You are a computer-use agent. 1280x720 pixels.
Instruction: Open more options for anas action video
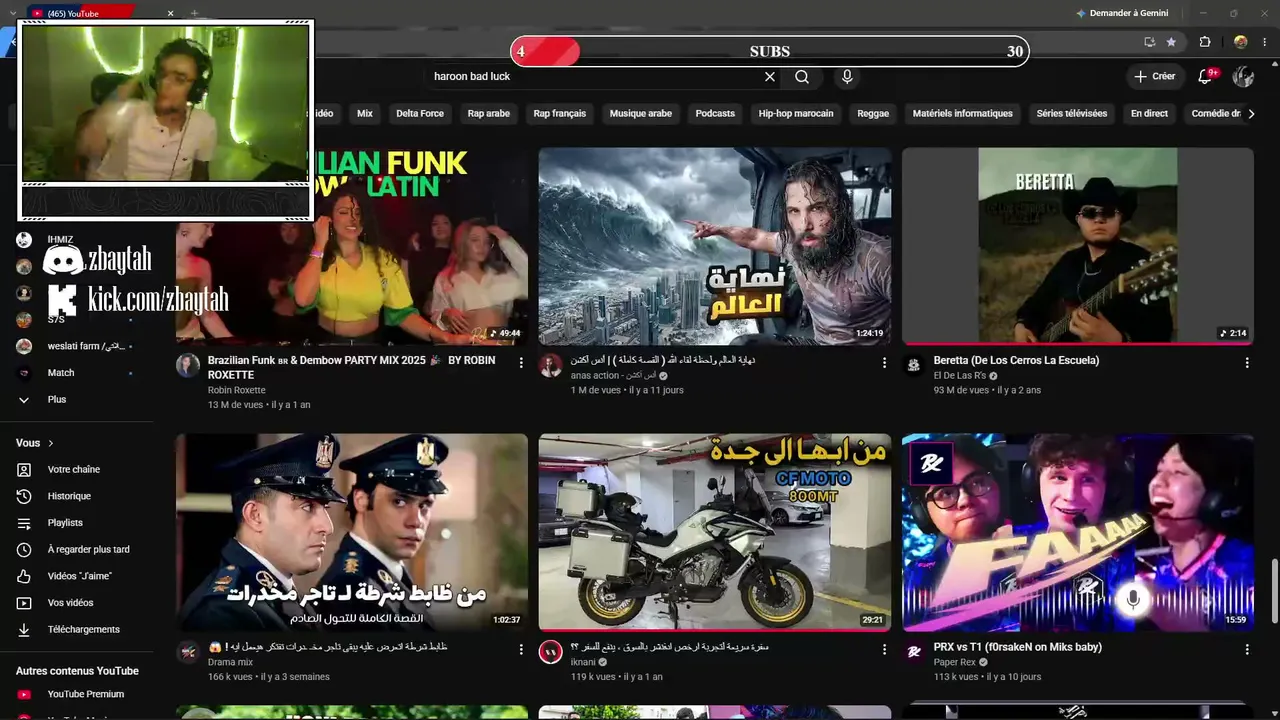(x=884, y=363)
